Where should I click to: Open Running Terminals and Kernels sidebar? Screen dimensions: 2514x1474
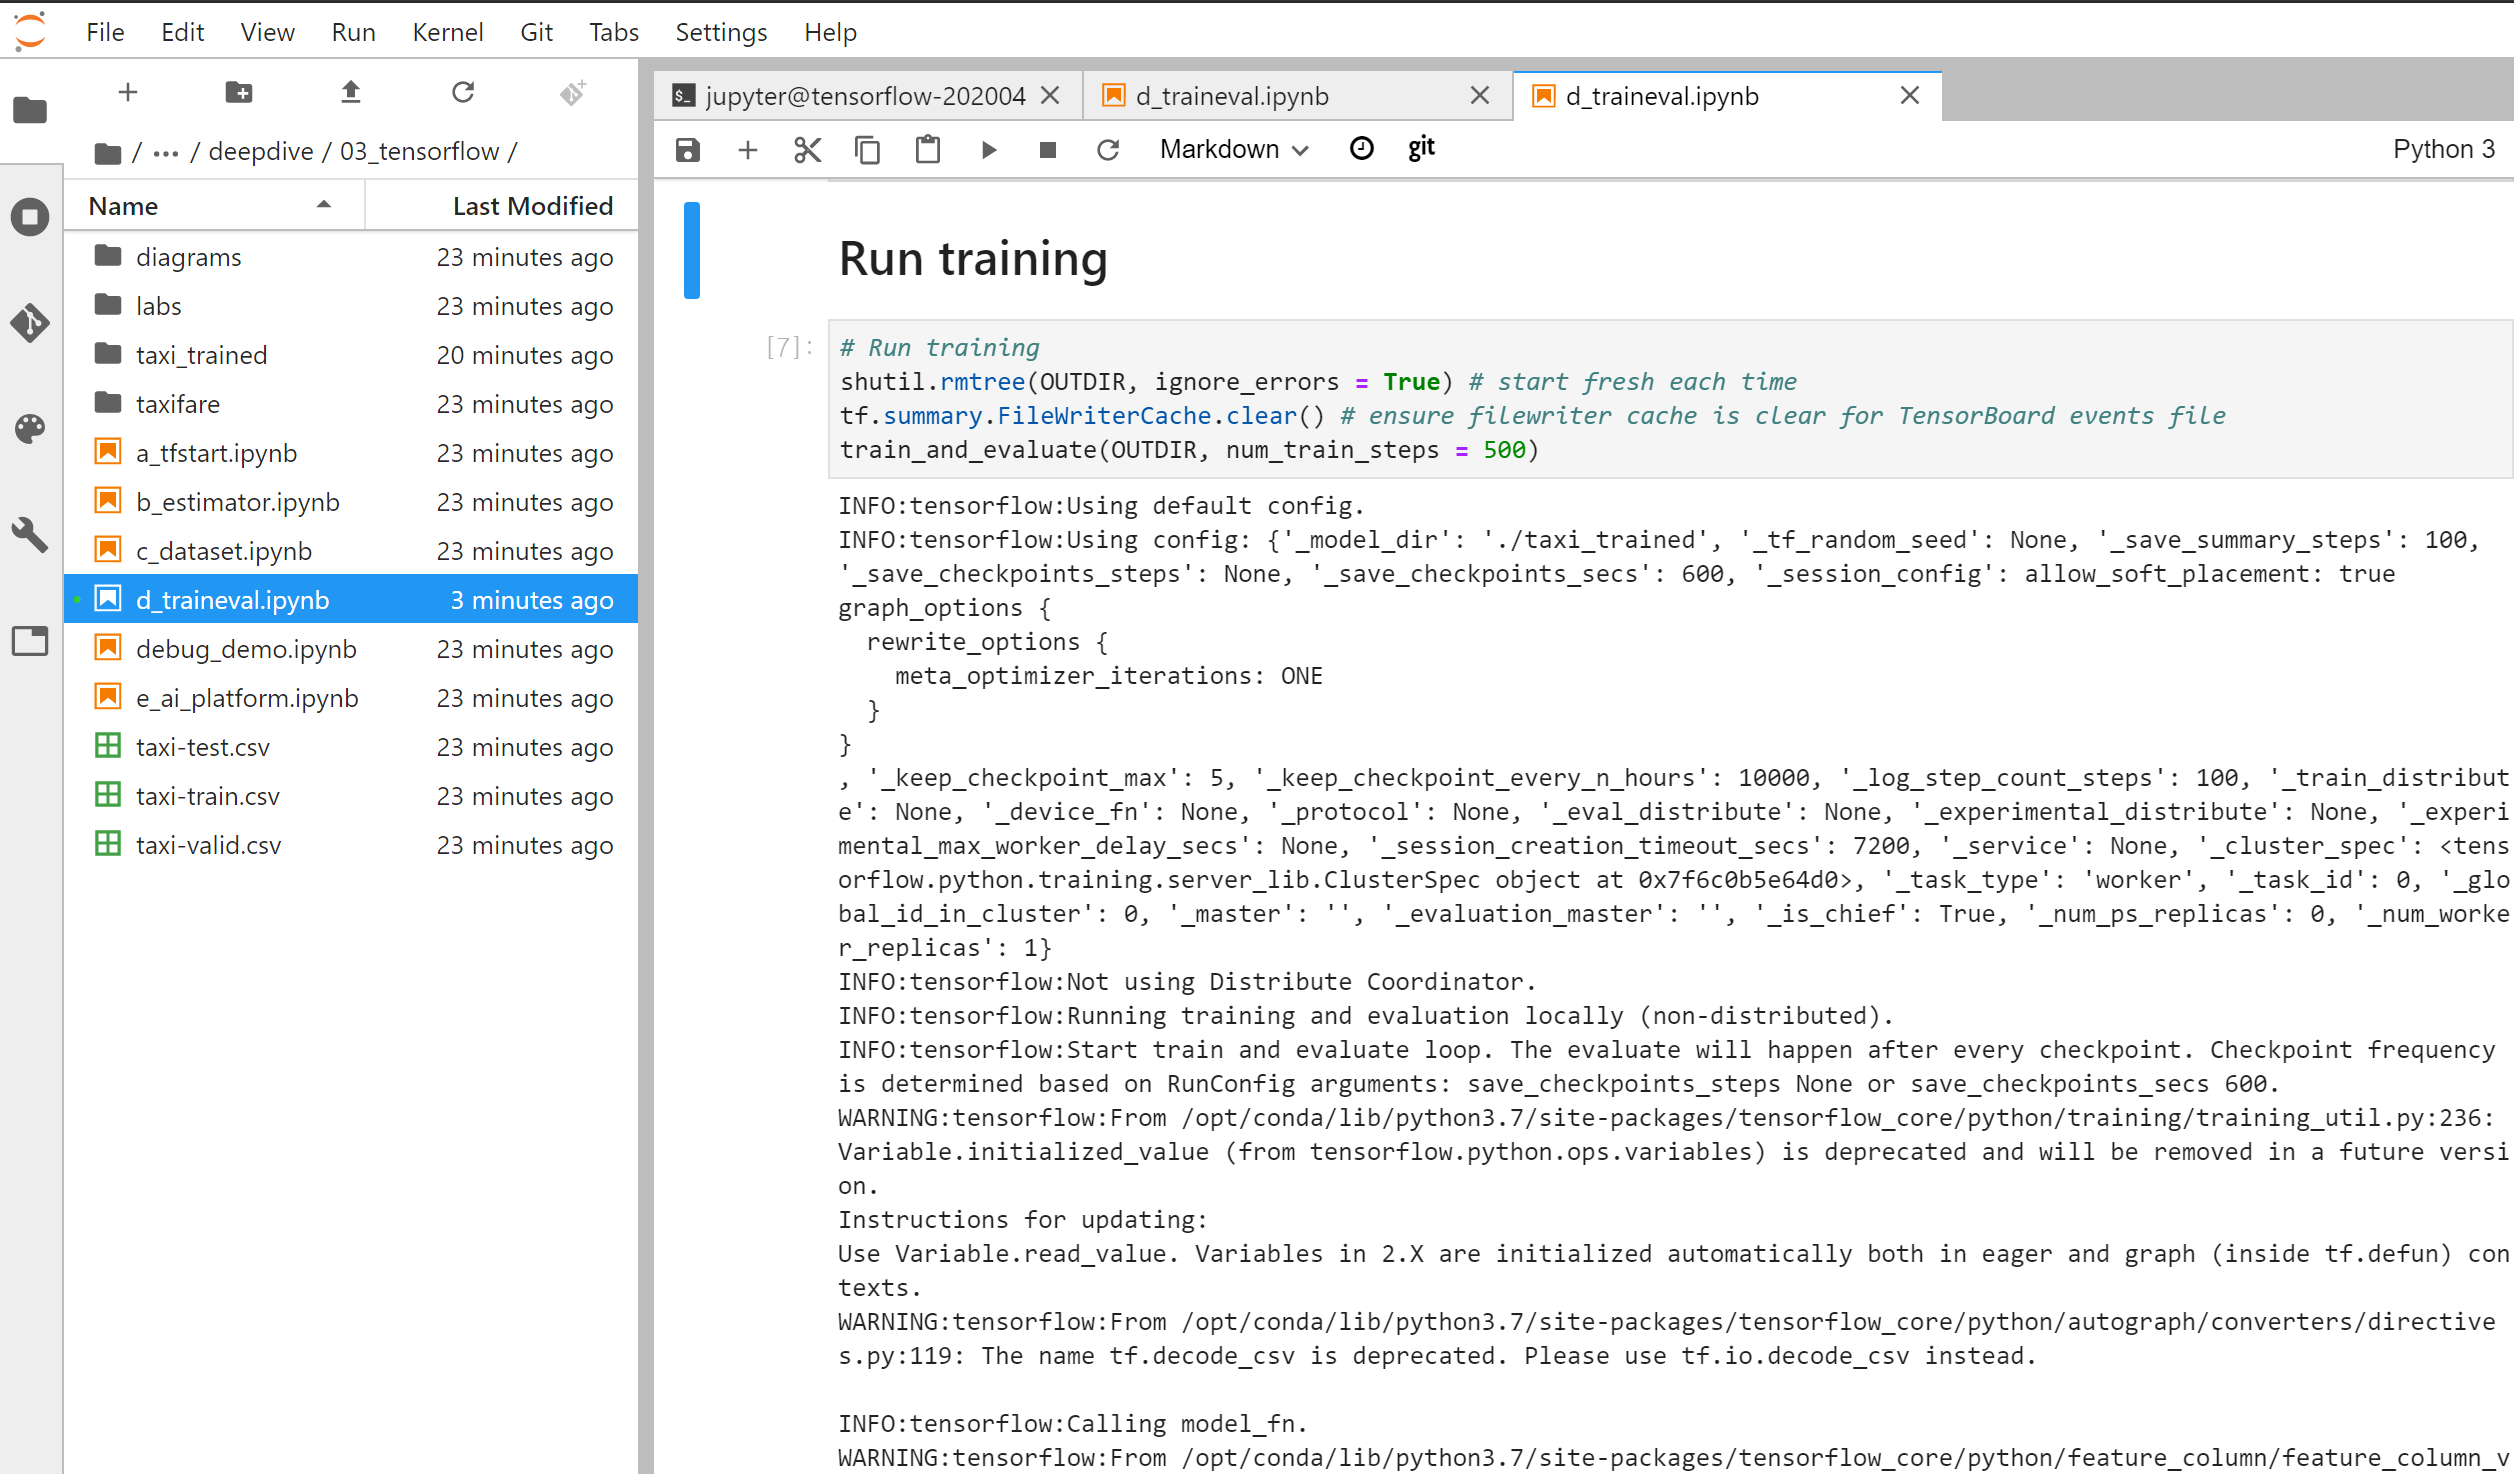pyautogui.click(x=30, y=217)
